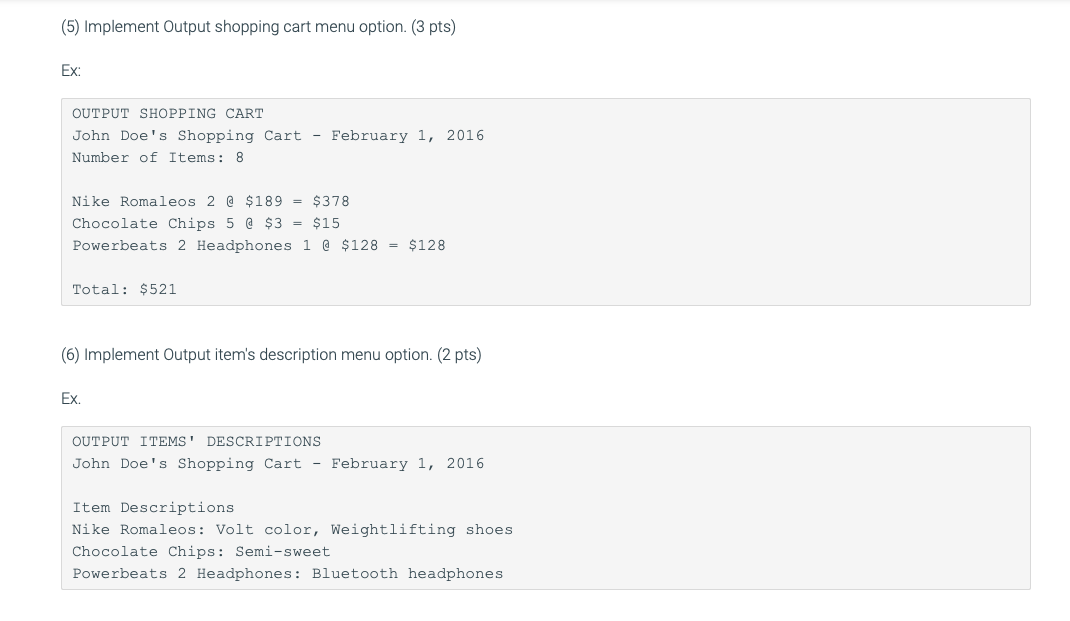
Task: Click the shopping cart date line in second block
Action: [278, 464]
